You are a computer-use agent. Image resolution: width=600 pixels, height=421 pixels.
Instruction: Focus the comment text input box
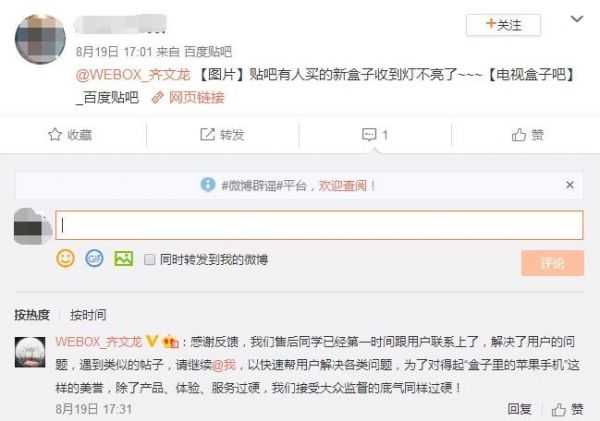319,225
